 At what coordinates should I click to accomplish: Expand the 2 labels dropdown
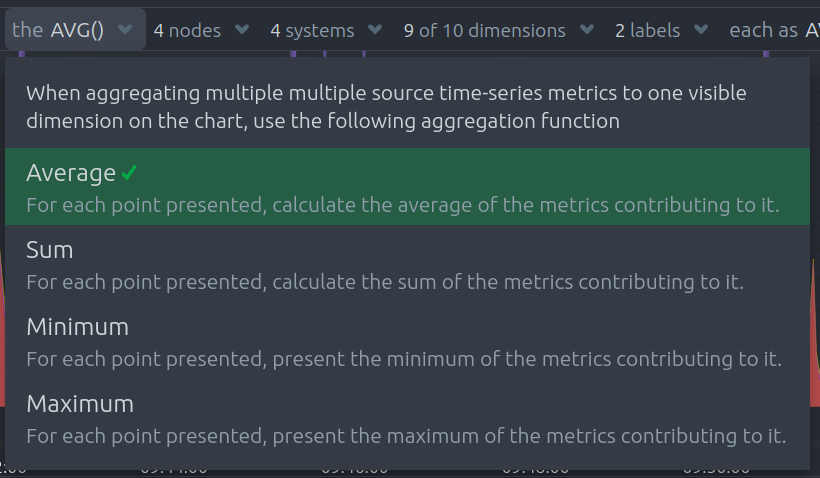tap(662, 30)
